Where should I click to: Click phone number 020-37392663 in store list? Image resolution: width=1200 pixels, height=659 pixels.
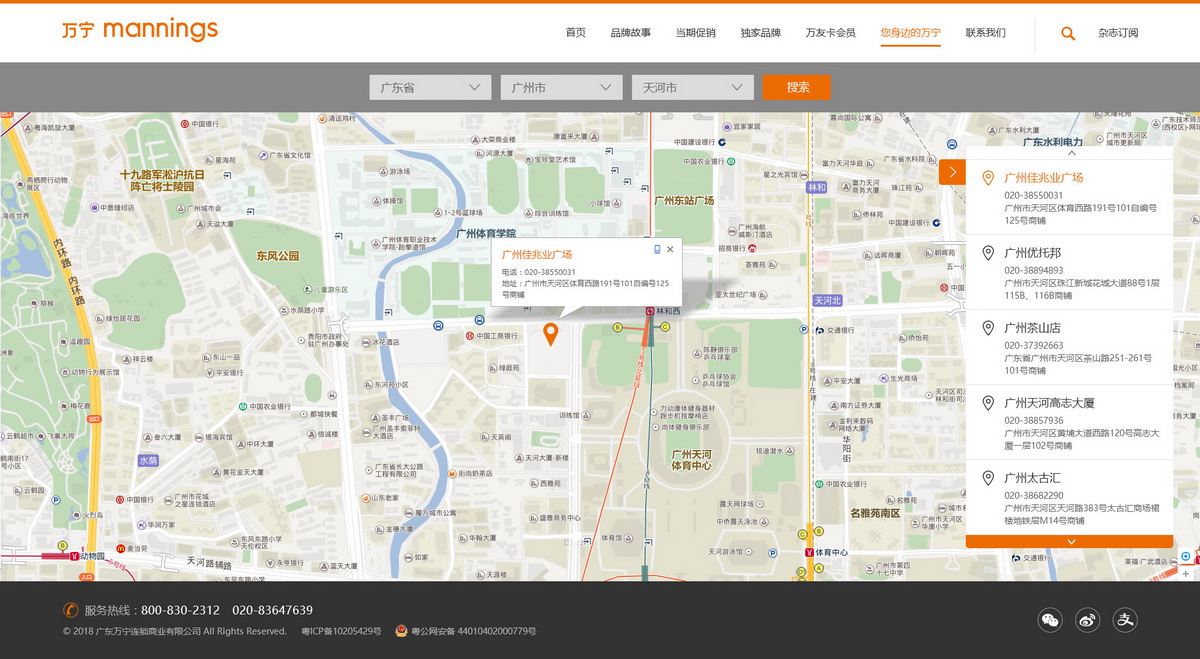click(1034, 346)
